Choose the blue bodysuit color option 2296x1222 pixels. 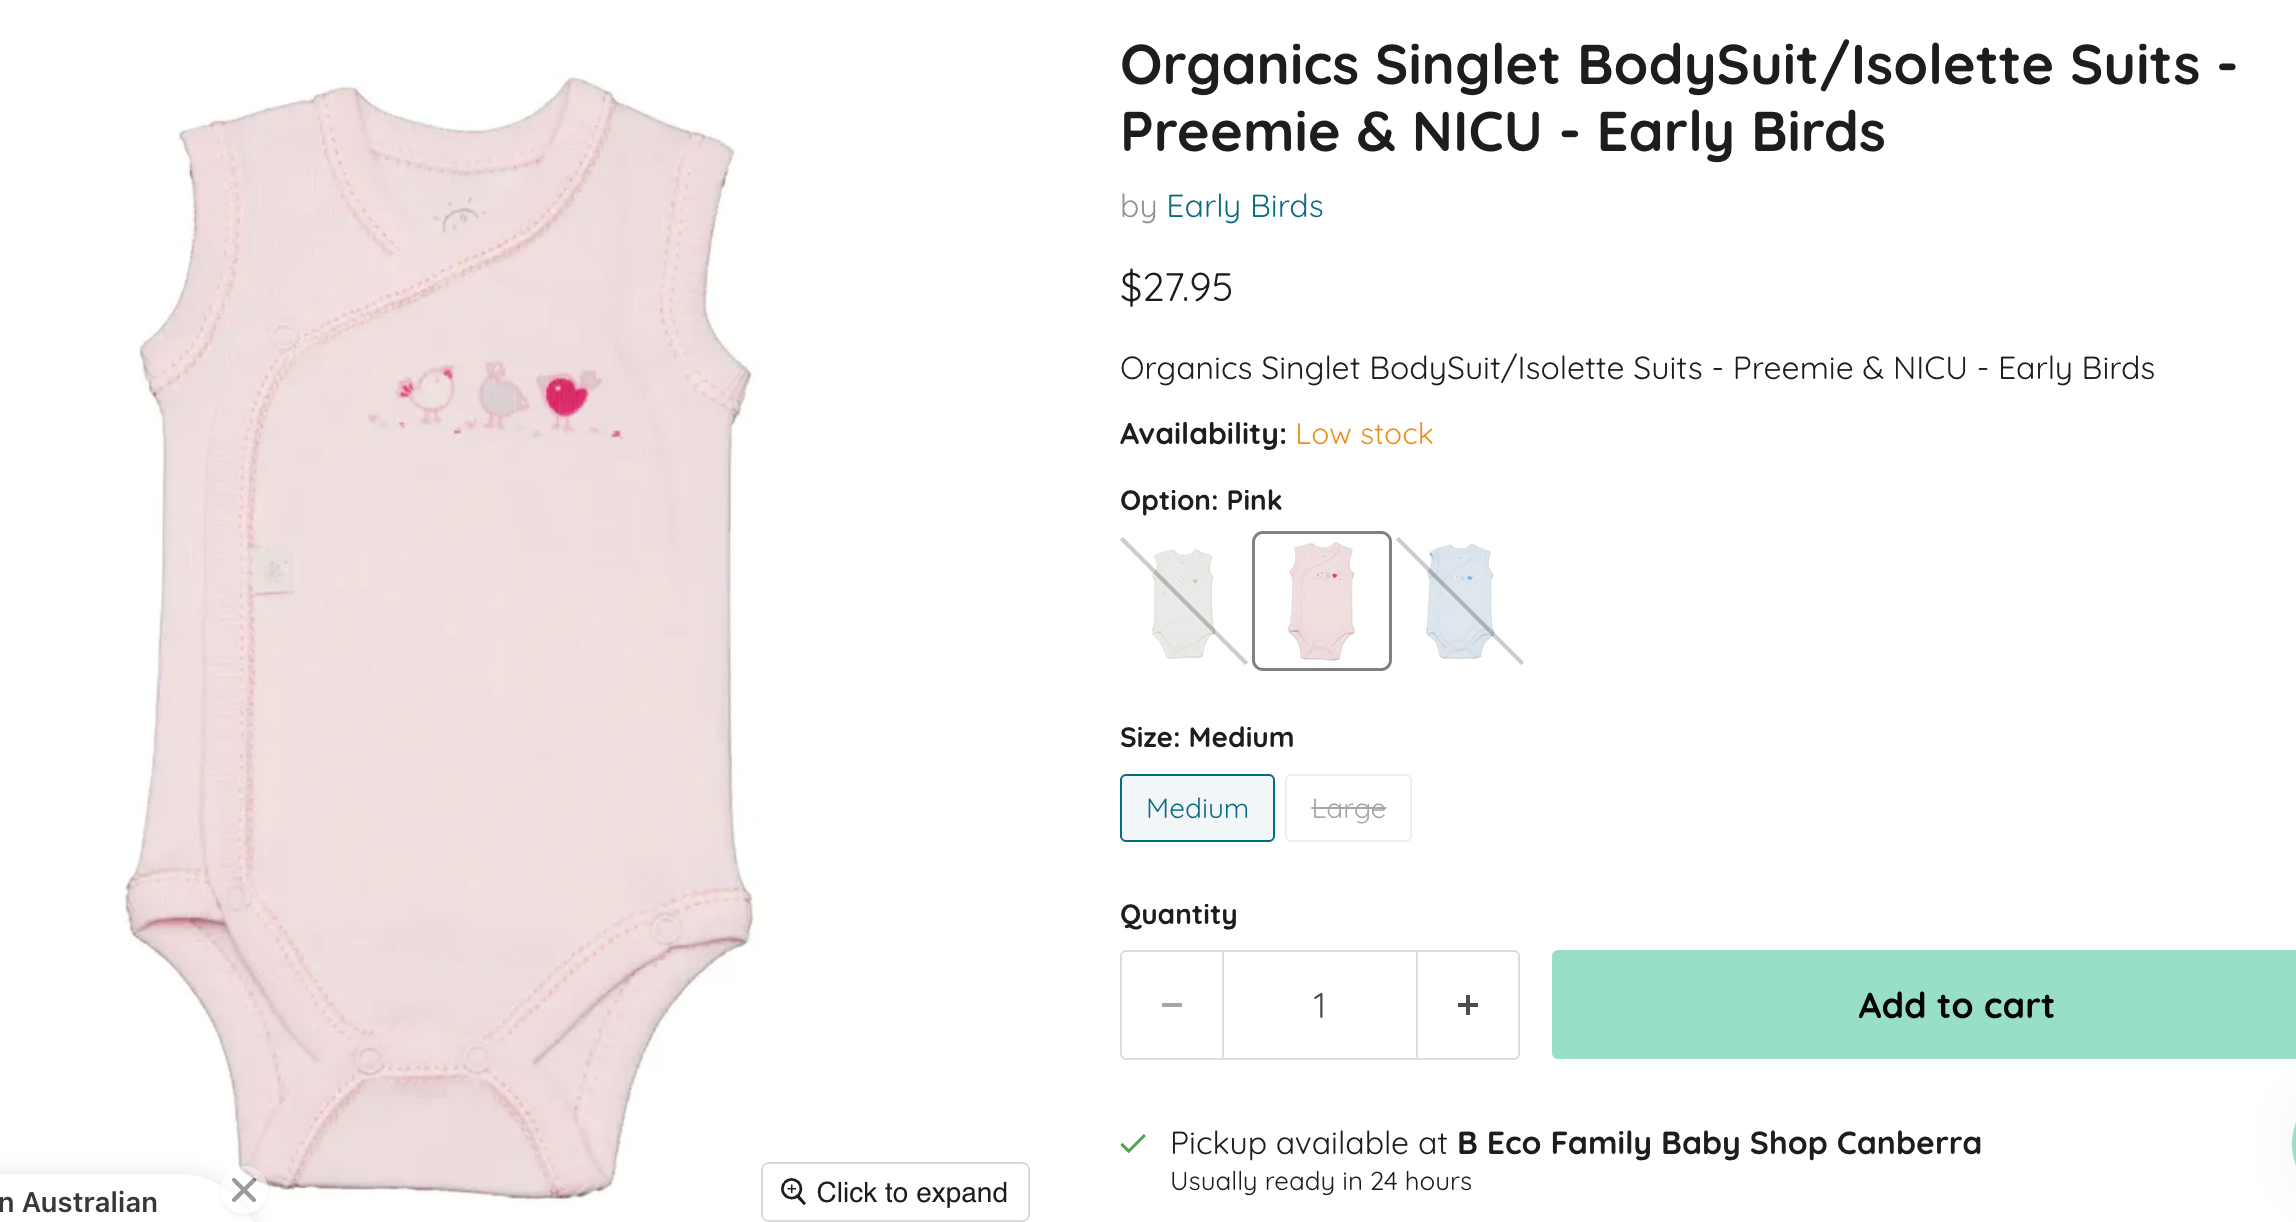[x=1460, y=601]
